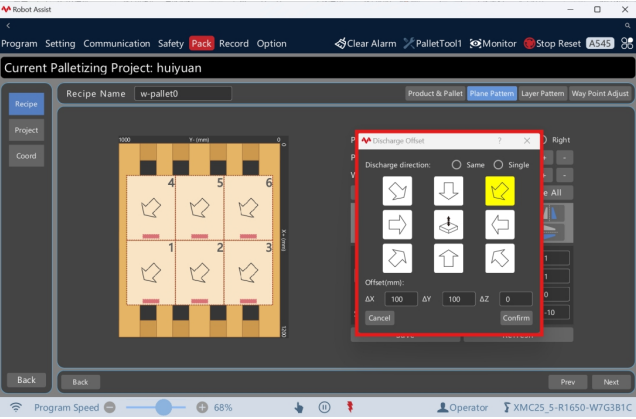The image size is (636, 419).
Task: Switch to Product & Pallet tab
Action: [435, 93]
